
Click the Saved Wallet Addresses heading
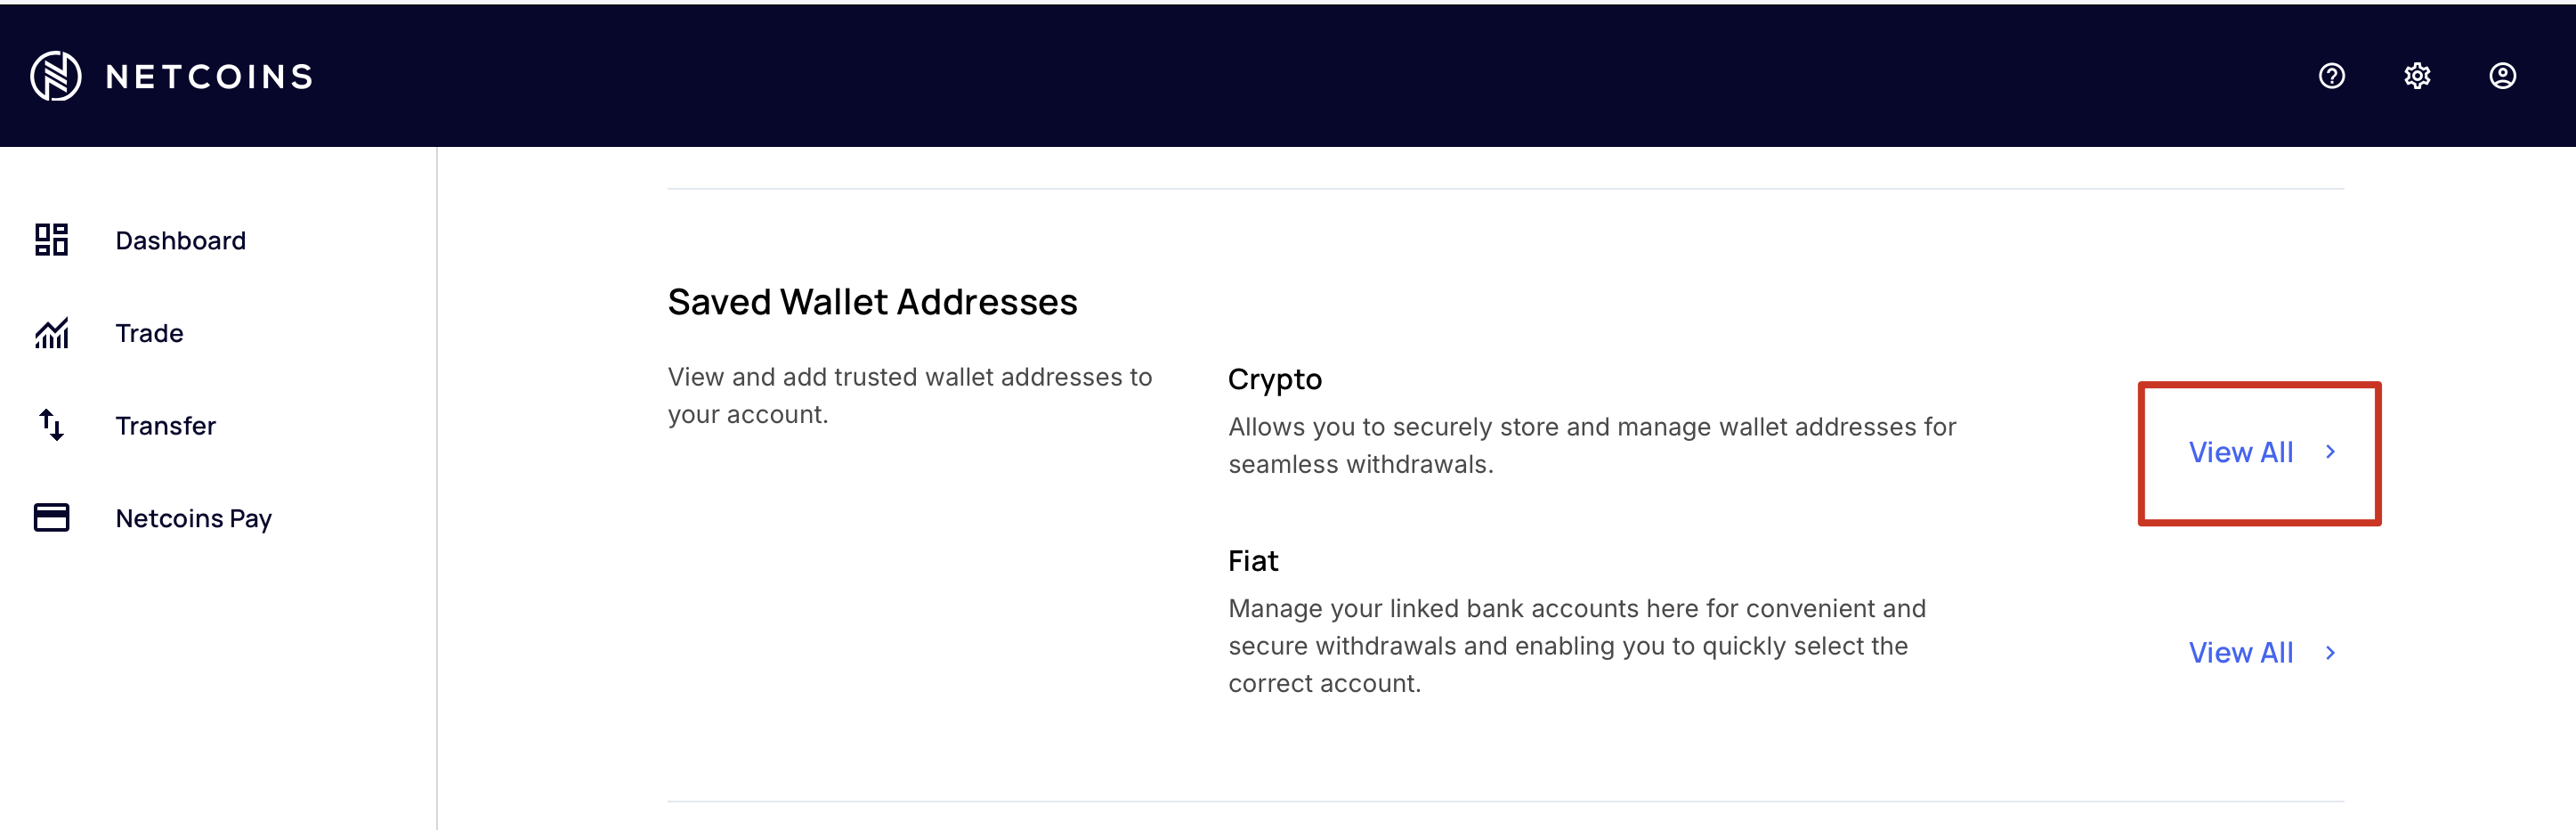coord(872,301)
